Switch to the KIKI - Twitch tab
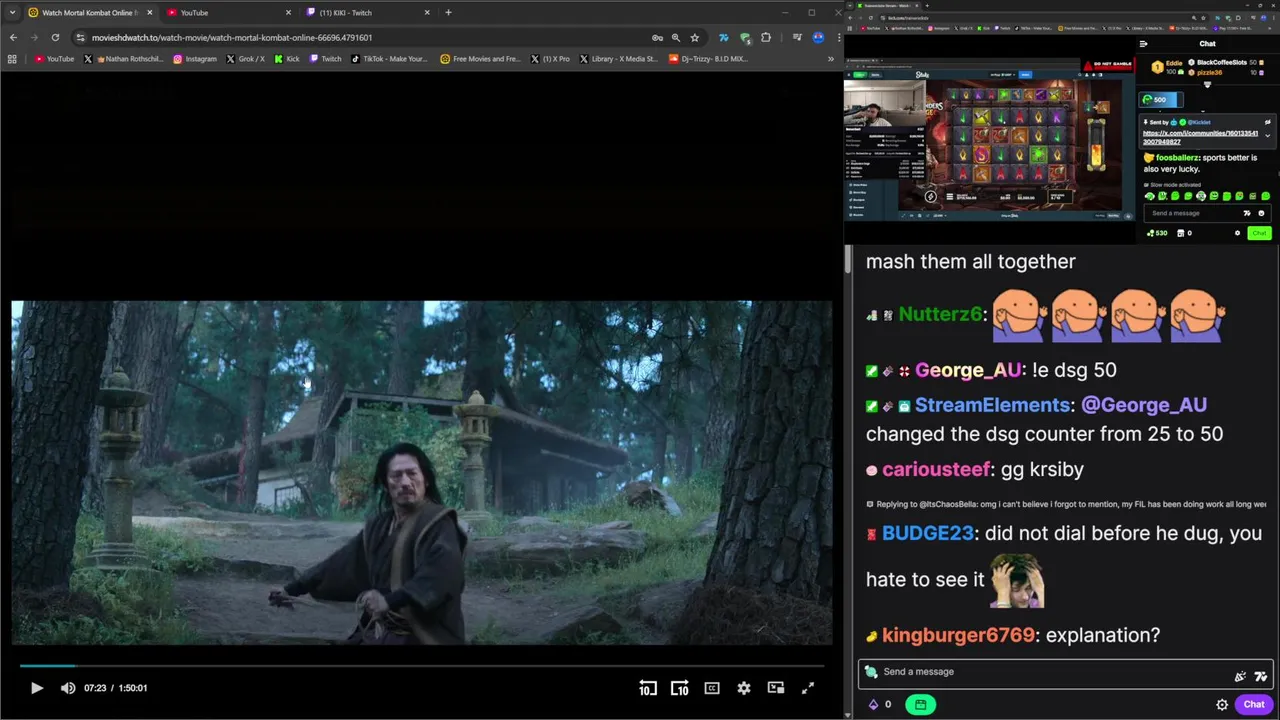 click(366, 13)
